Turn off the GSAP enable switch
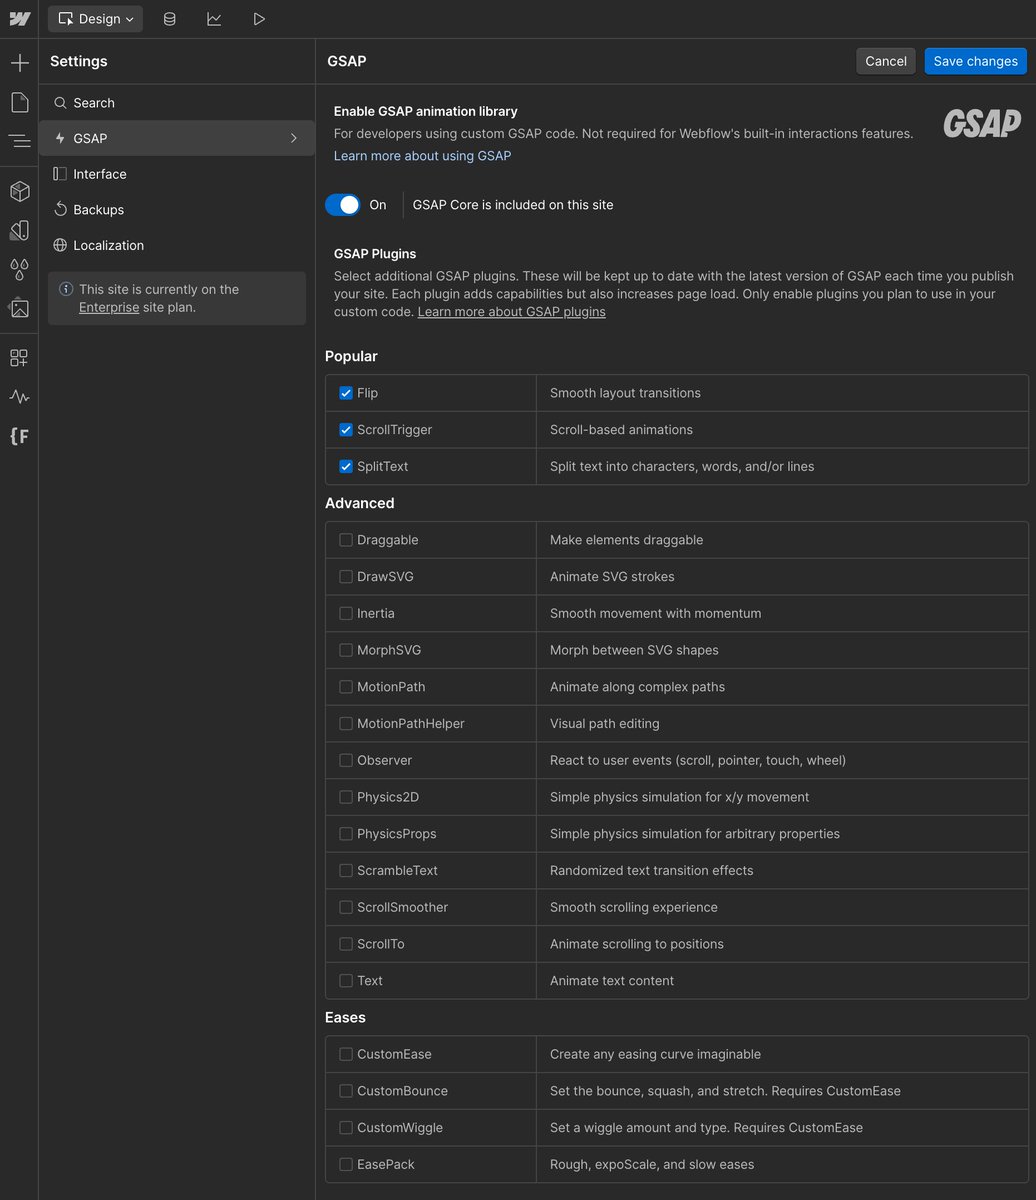 coord(342,204)
